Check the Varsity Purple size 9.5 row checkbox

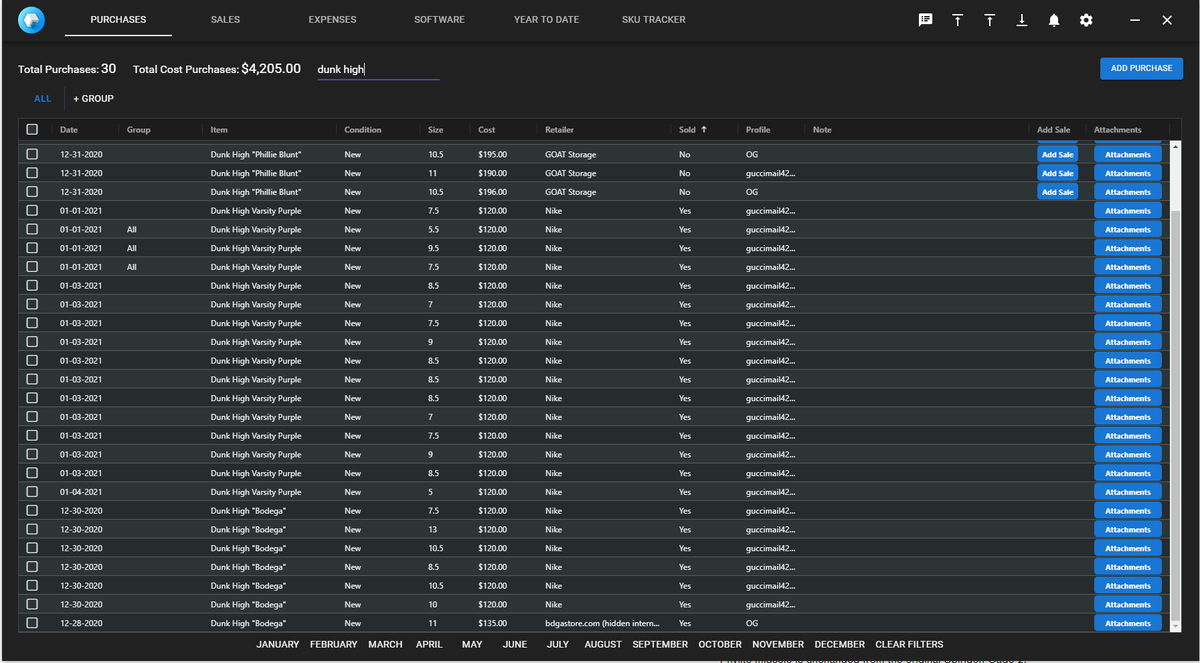point(32,248)
